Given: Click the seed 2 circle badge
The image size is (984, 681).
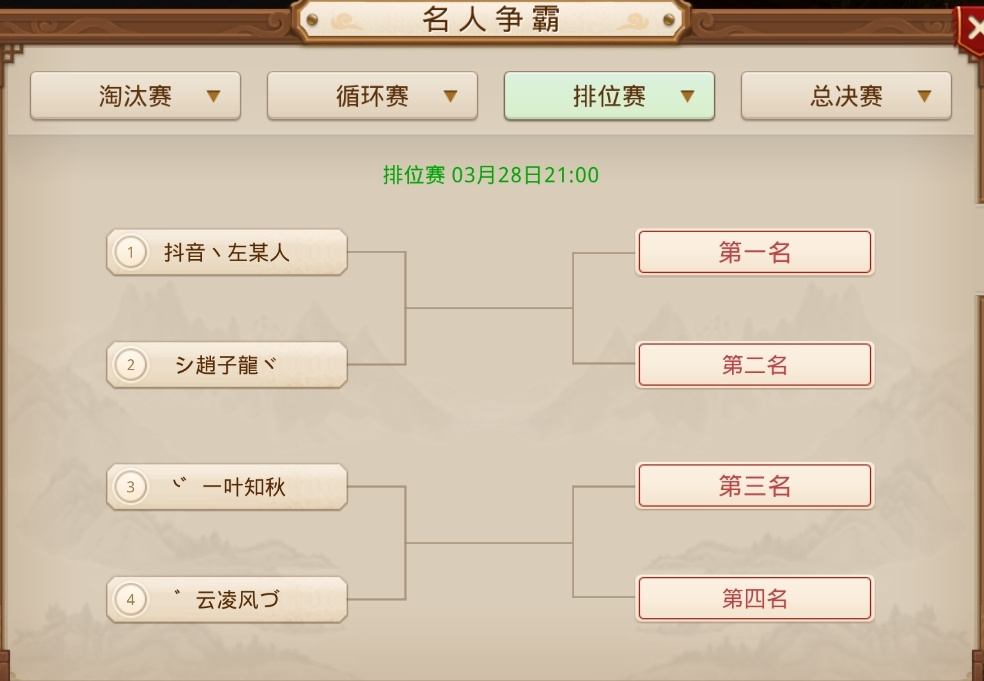Looking at the screenshot, I should click(131, 365).
